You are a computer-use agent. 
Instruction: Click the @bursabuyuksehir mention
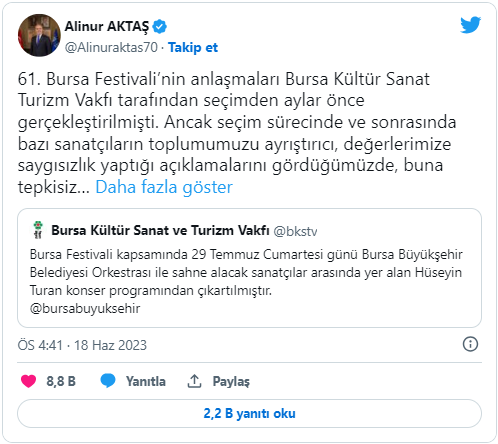tap(85, 308)
